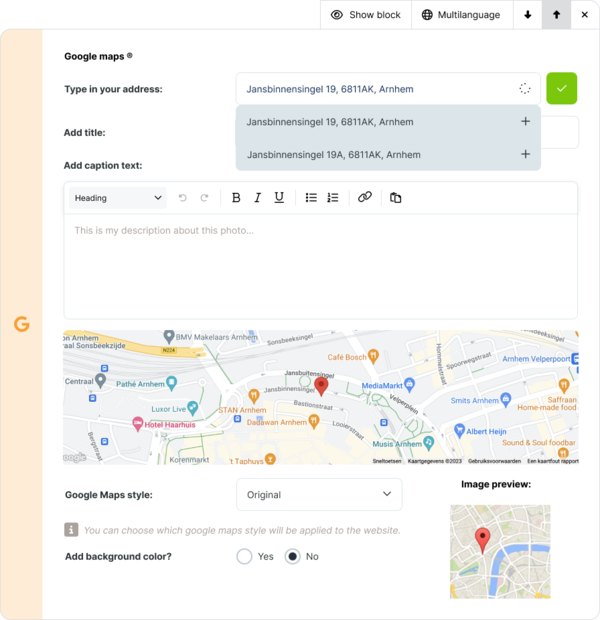The image size is (600, 620).
Task: Click Smits Arnhem marker on map
Action: point(505,400)
